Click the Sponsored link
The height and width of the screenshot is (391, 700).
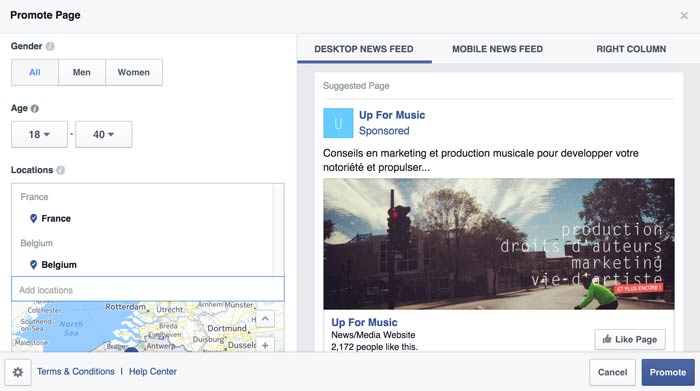pyautogui.click(x=384, y=131)
